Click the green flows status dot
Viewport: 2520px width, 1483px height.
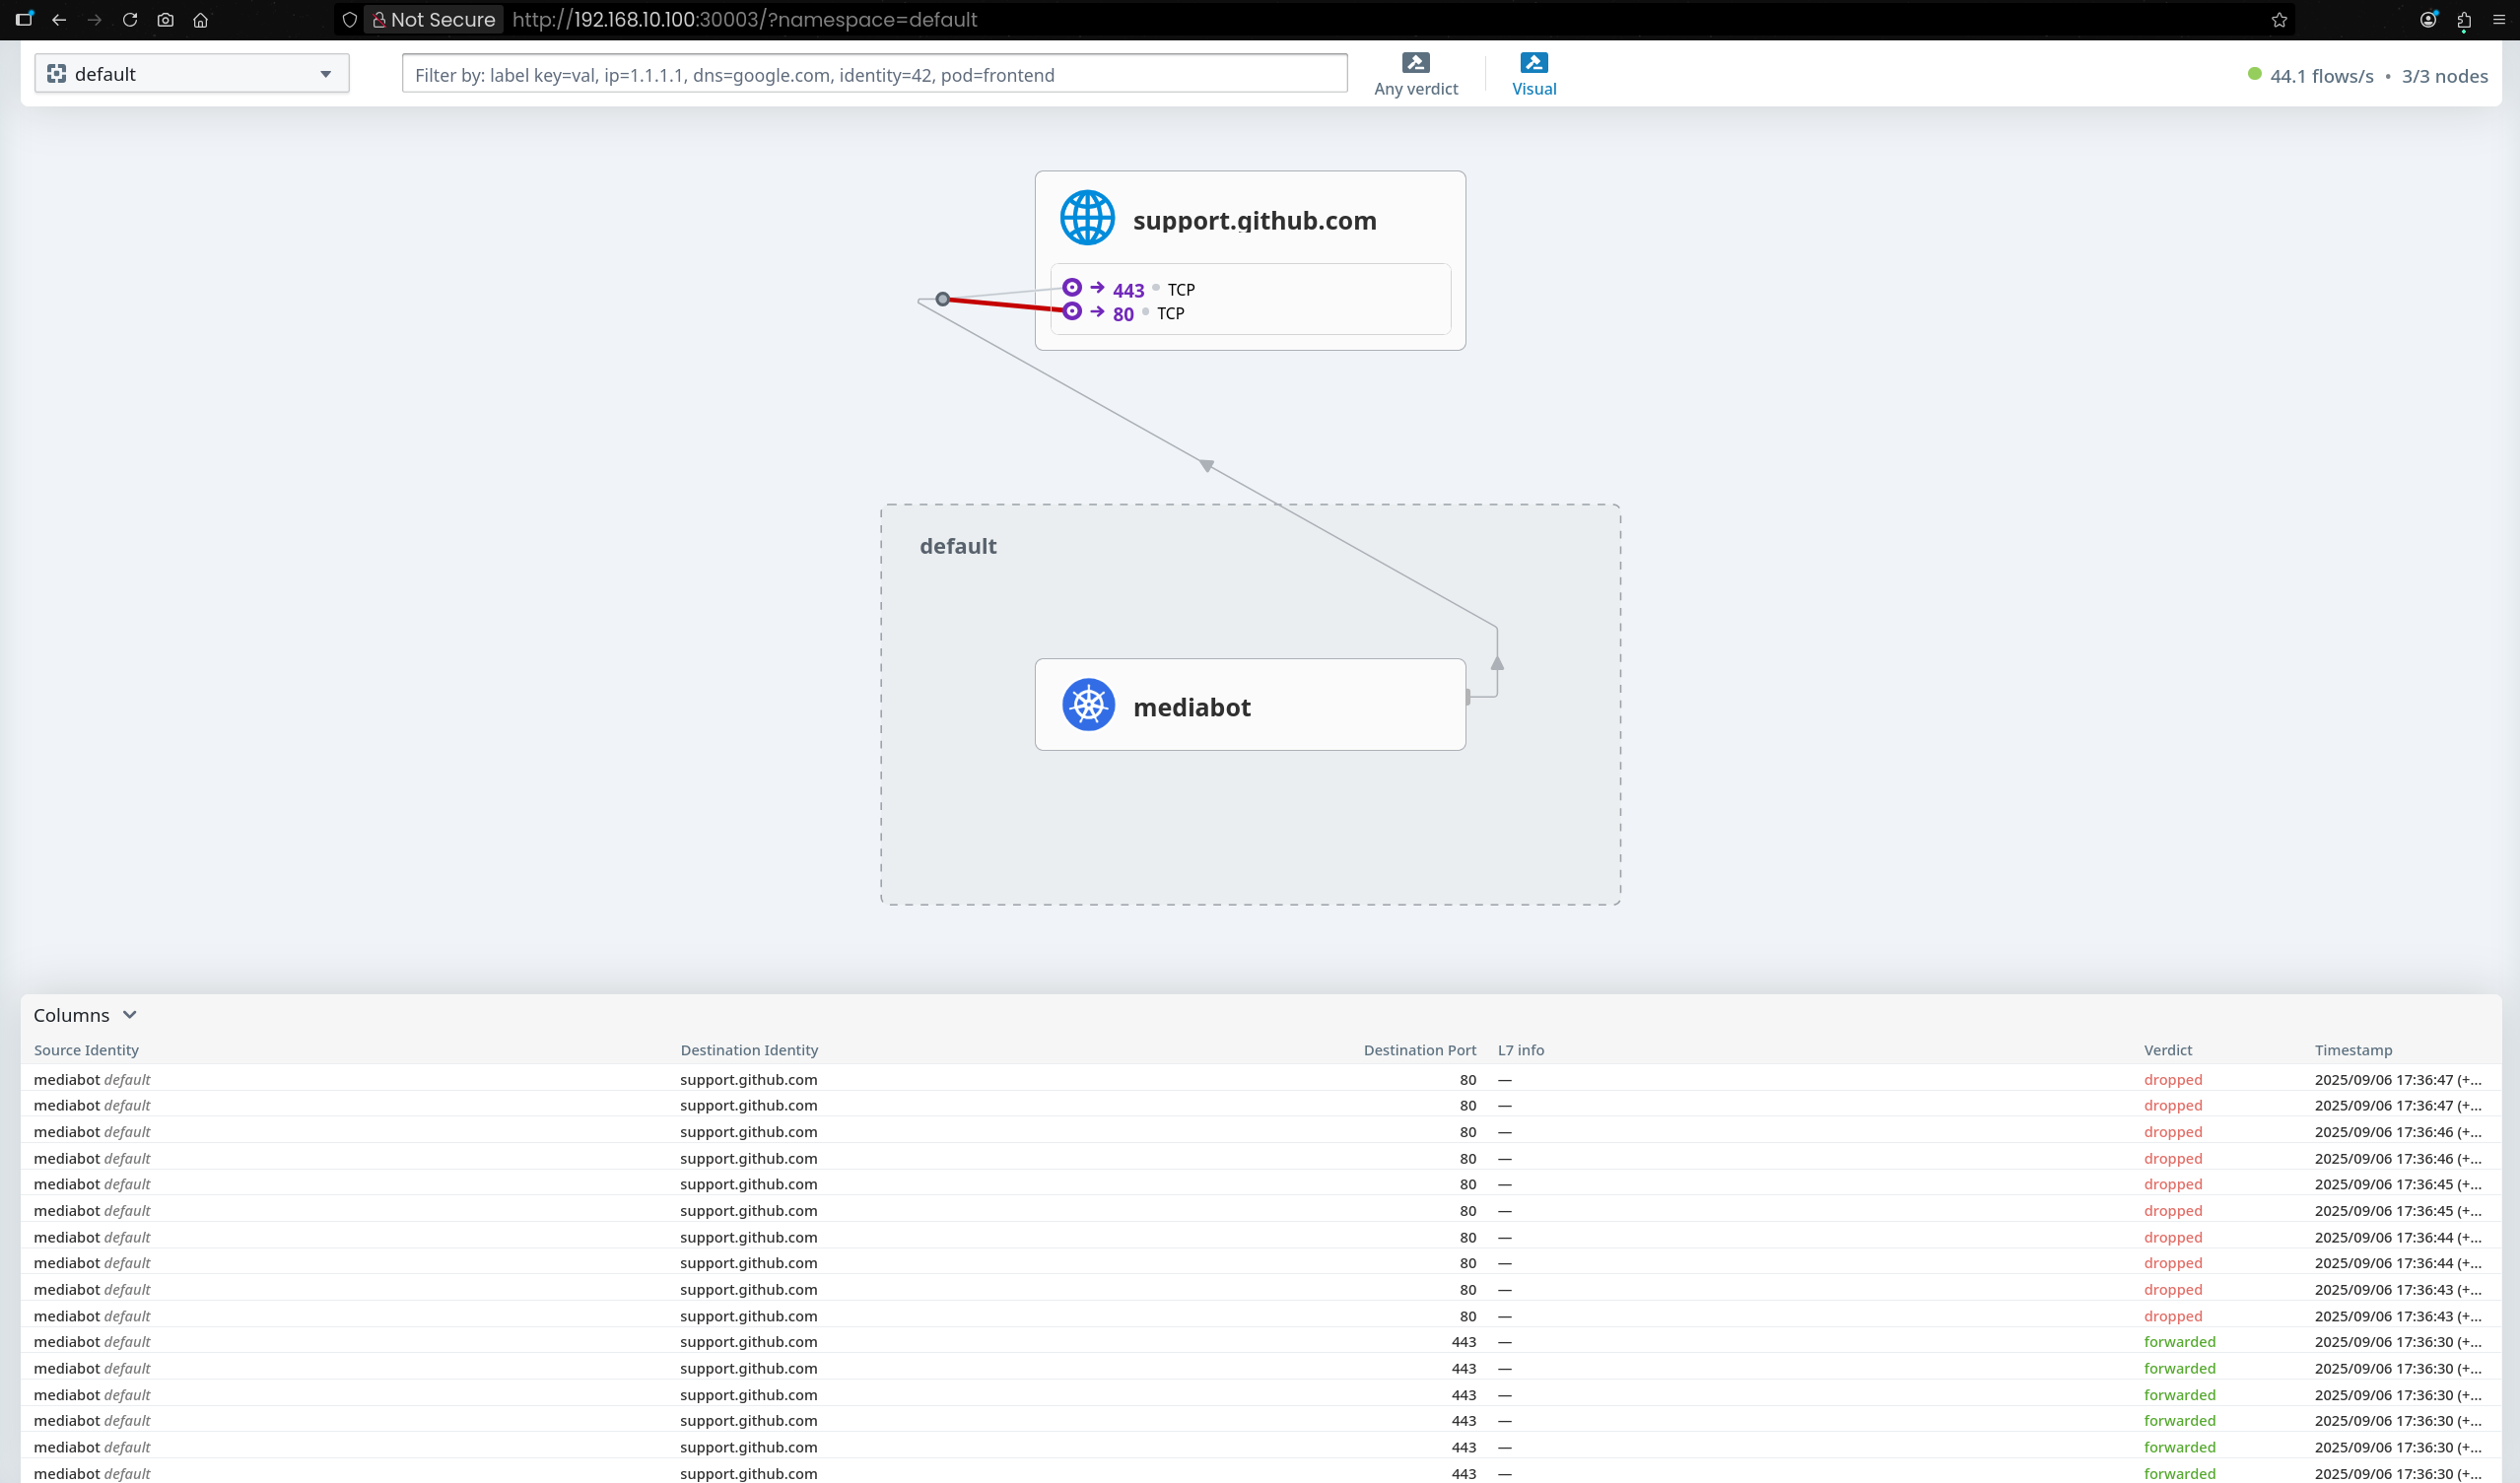click(2255, 74)
